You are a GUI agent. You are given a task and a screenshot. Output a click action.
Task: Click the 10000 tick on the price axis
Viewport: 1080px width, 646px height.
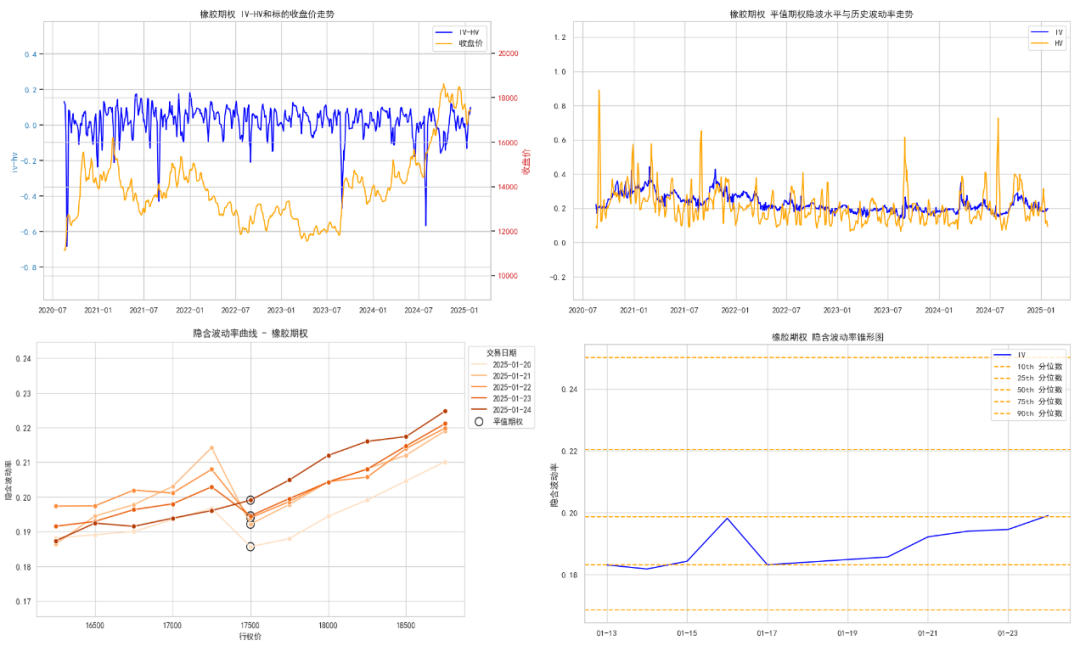(508, 276)
